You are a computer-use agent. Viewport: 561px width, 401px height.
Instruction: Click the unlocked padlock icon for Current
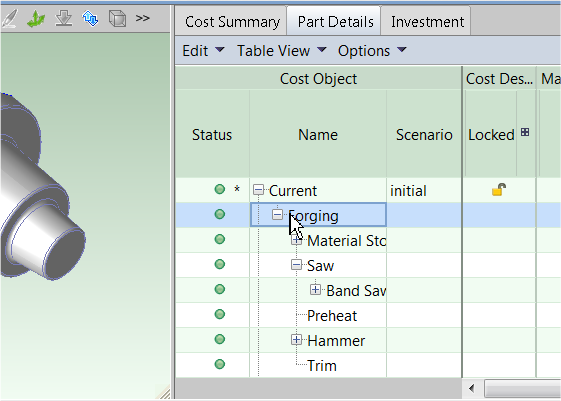pos(499,190)
